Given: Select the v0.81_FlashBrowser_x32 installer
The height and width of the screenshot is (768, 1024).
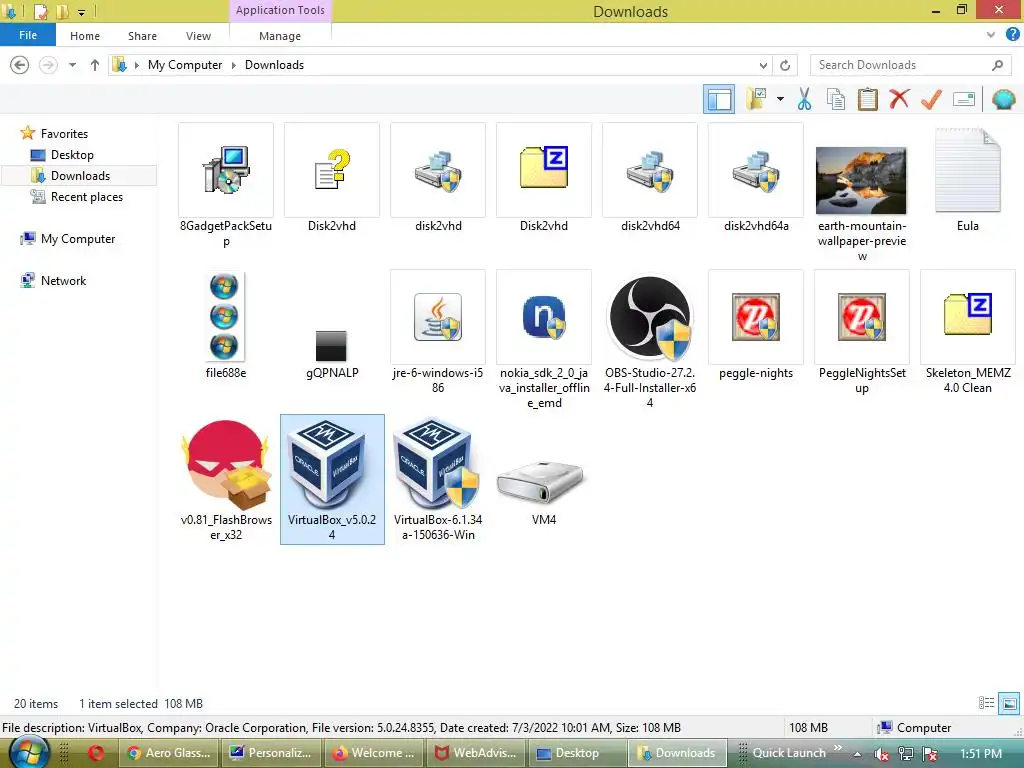Looking at the screenshot, I should coord(226,465).
